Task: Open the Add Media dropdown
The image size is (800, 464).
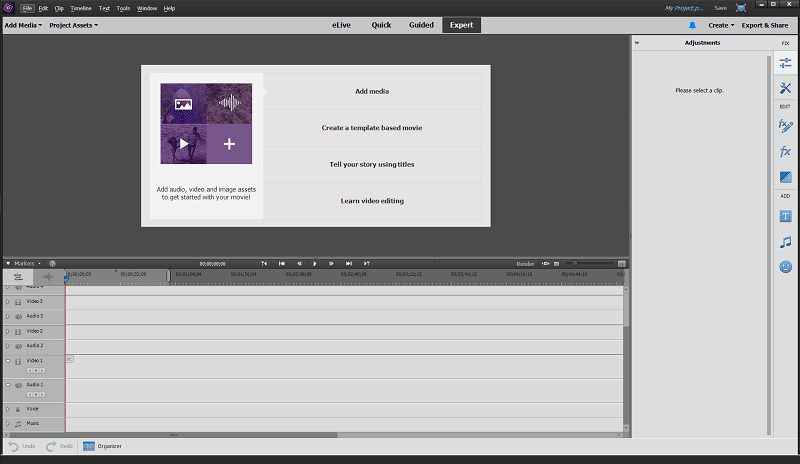Action: point(23,25)
